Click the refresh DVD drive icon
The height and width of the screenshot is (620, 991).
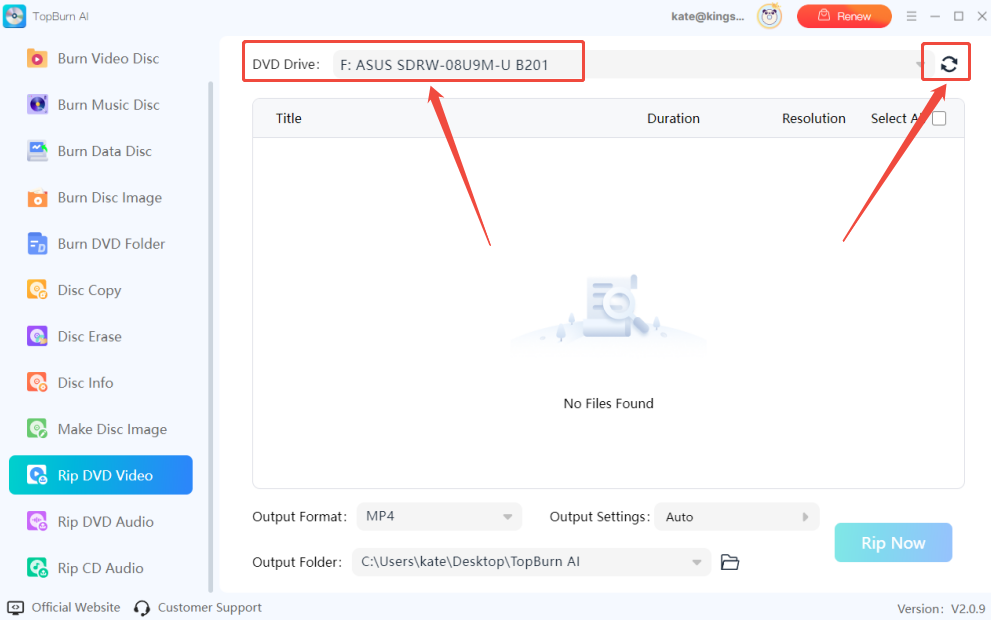[948, 65]
